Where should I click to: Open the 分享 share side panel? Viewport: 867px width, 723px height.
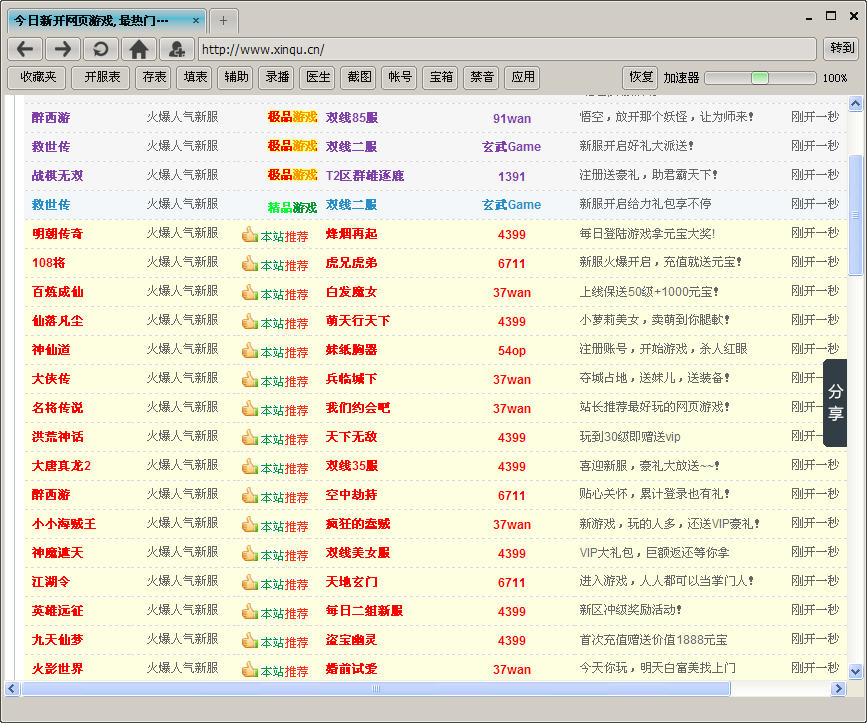point(835,403)
